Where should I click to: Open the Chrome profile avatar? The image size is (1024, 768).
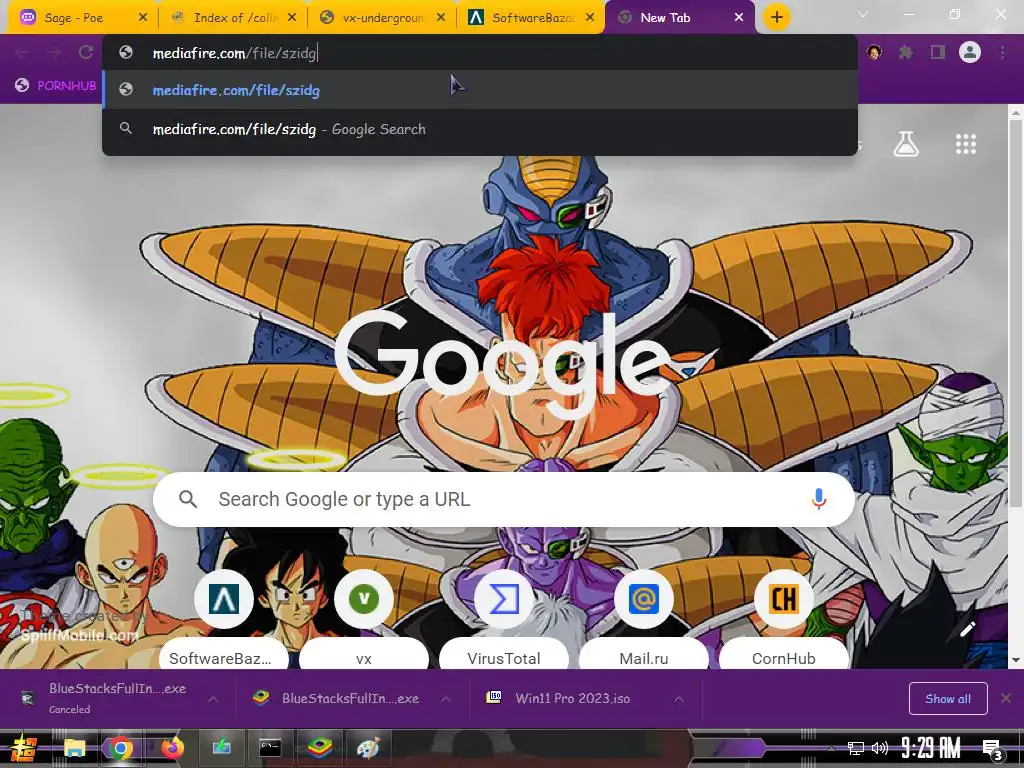970,52
